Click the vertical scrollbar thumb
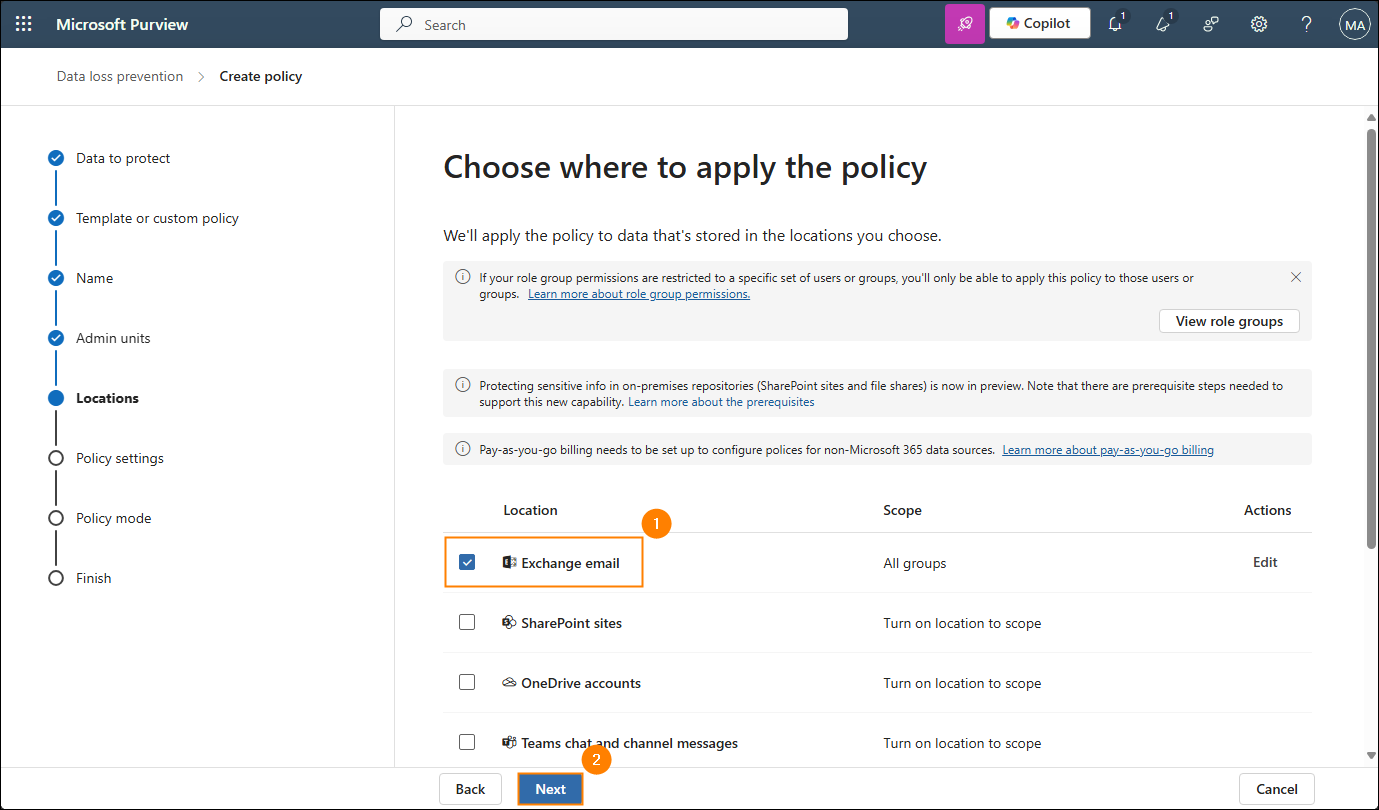This screenshot has height=810, width=1379. [1371, 338]
